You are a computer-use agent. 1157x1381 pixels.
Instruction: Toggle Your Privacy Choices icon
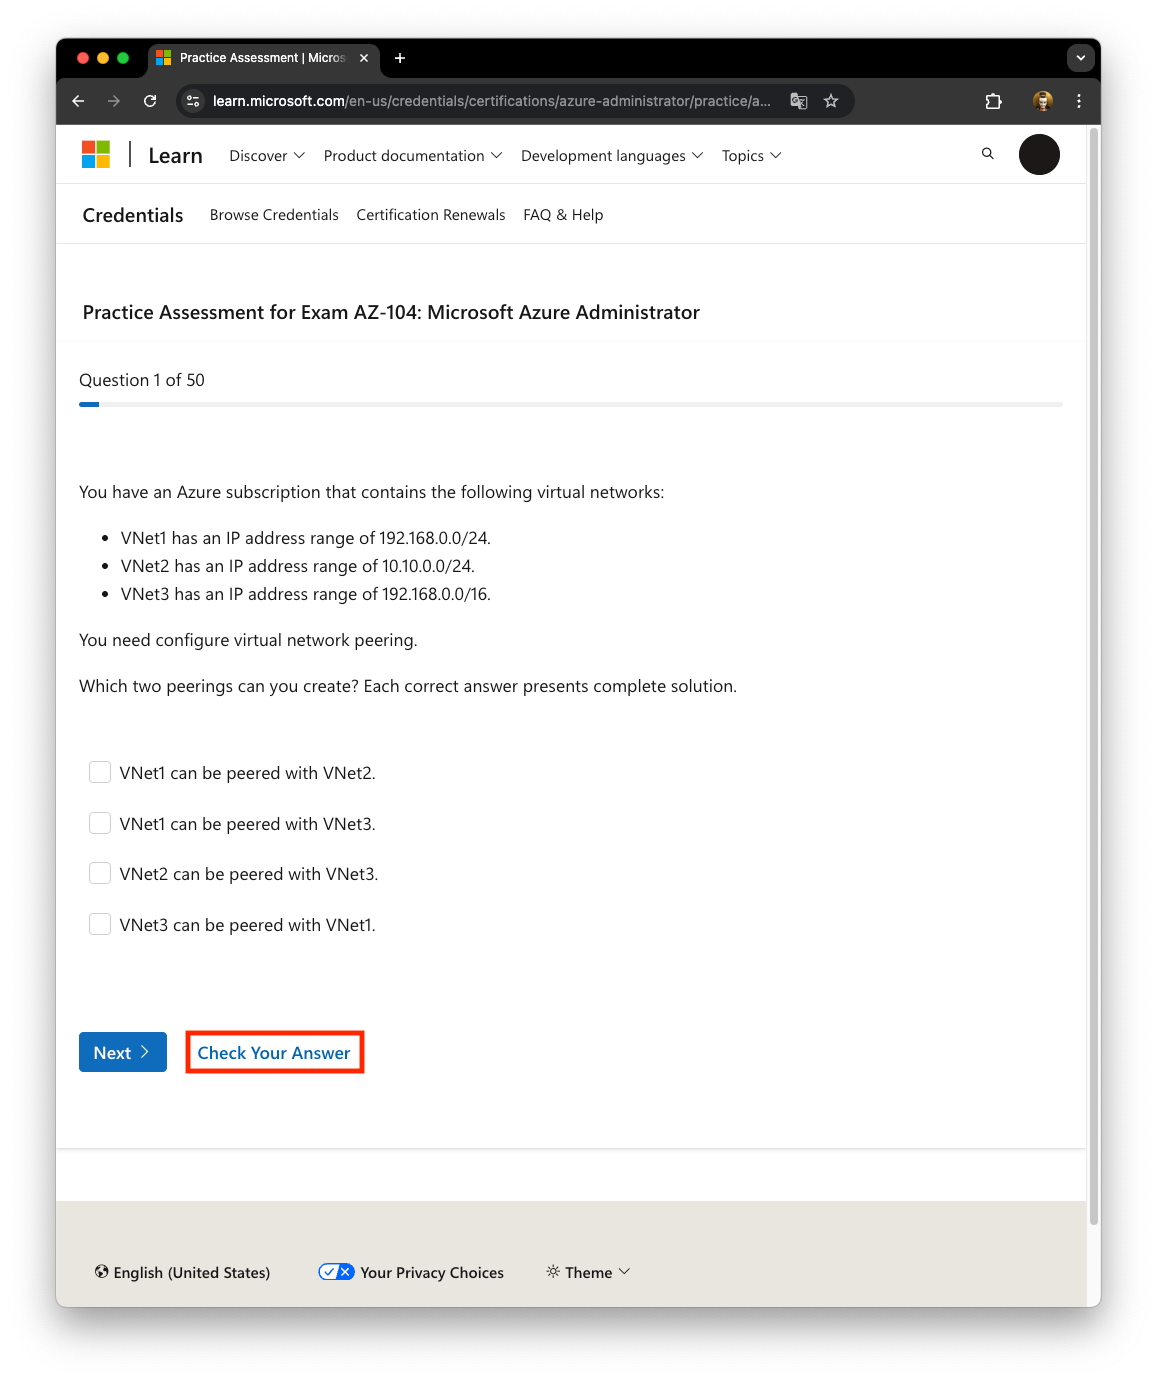[336, 1272]
